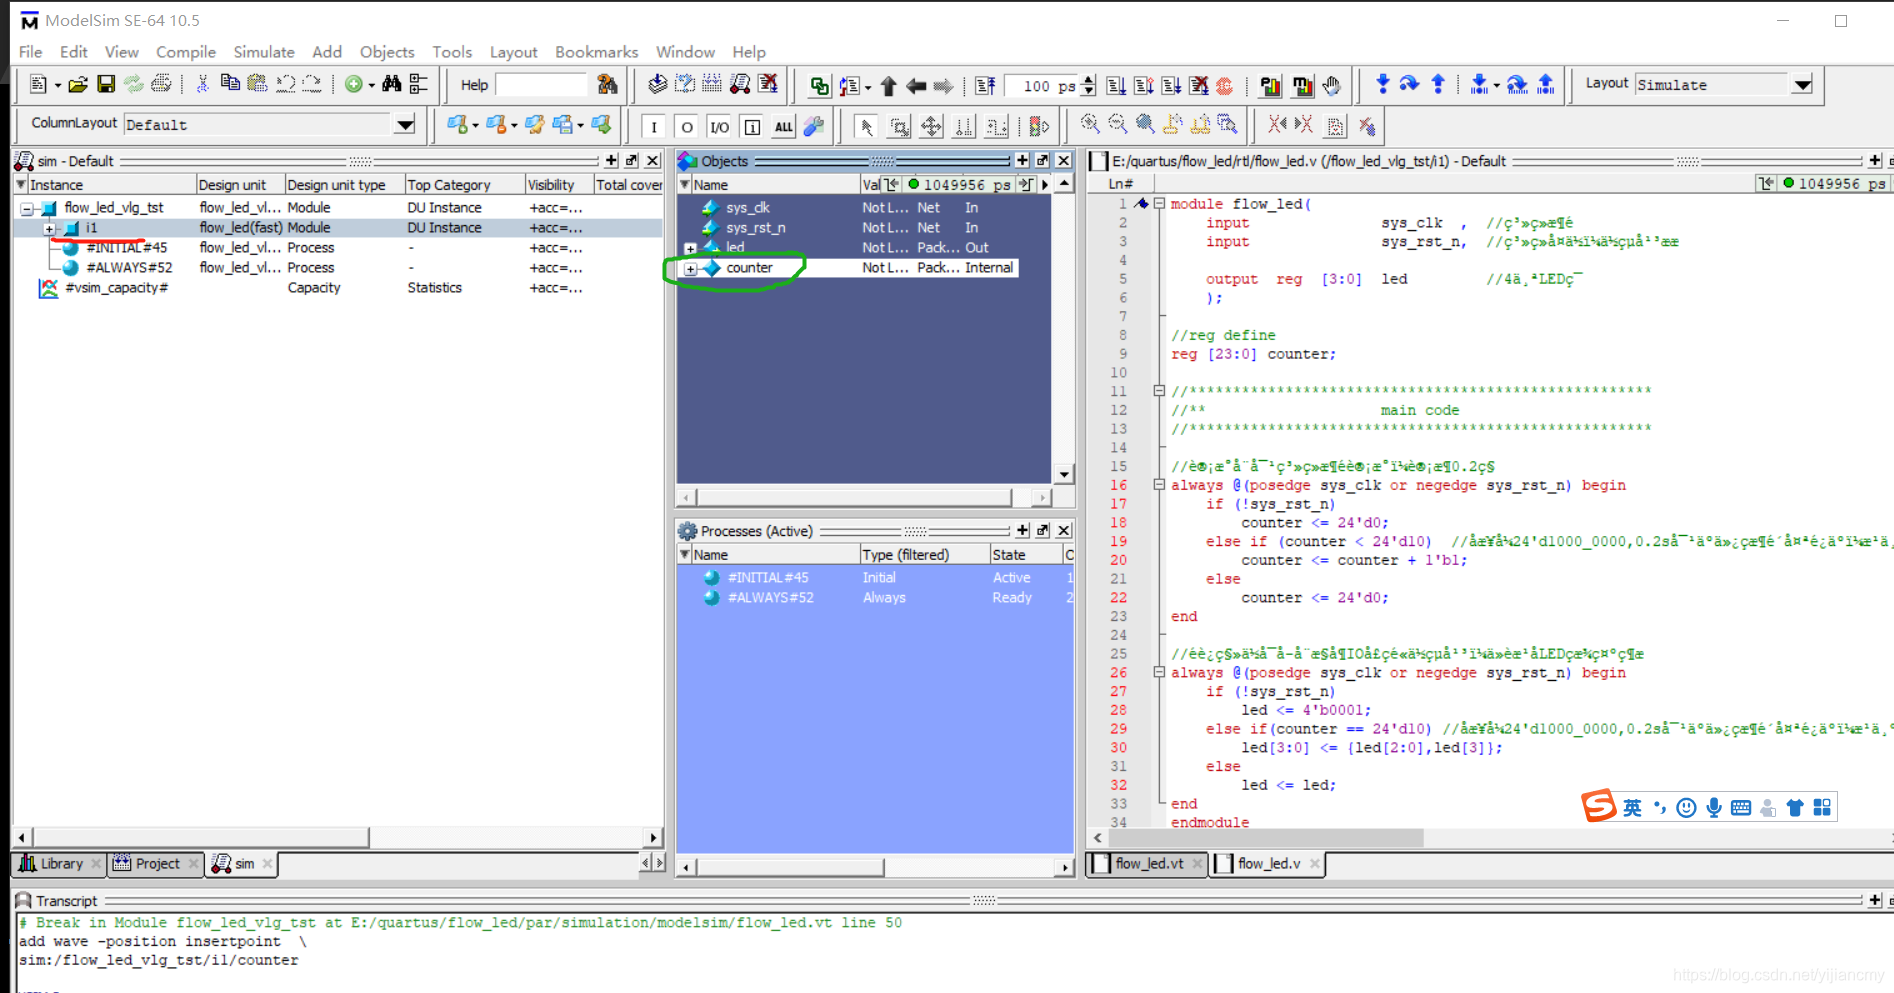The height and width of the screenshot is (993, 1894).
Task: Click the Break simulation icon with red X
Action: [x=768, y=85]
